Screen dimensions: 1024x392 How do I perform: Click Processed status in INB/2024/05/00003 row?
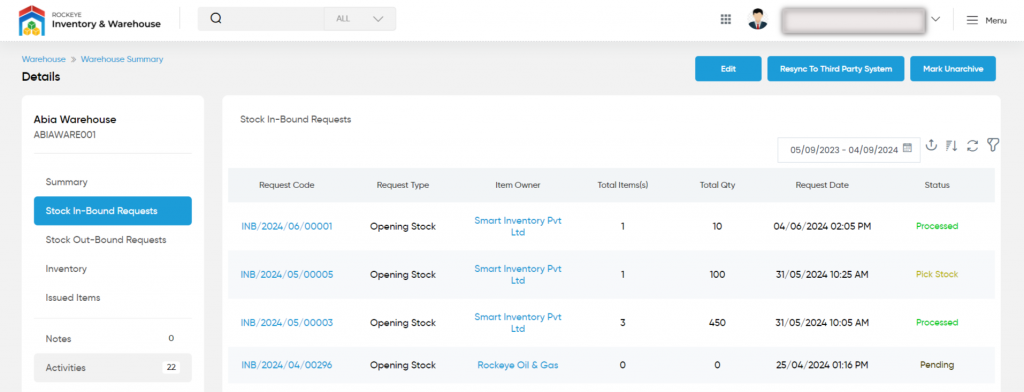[937, 323]
